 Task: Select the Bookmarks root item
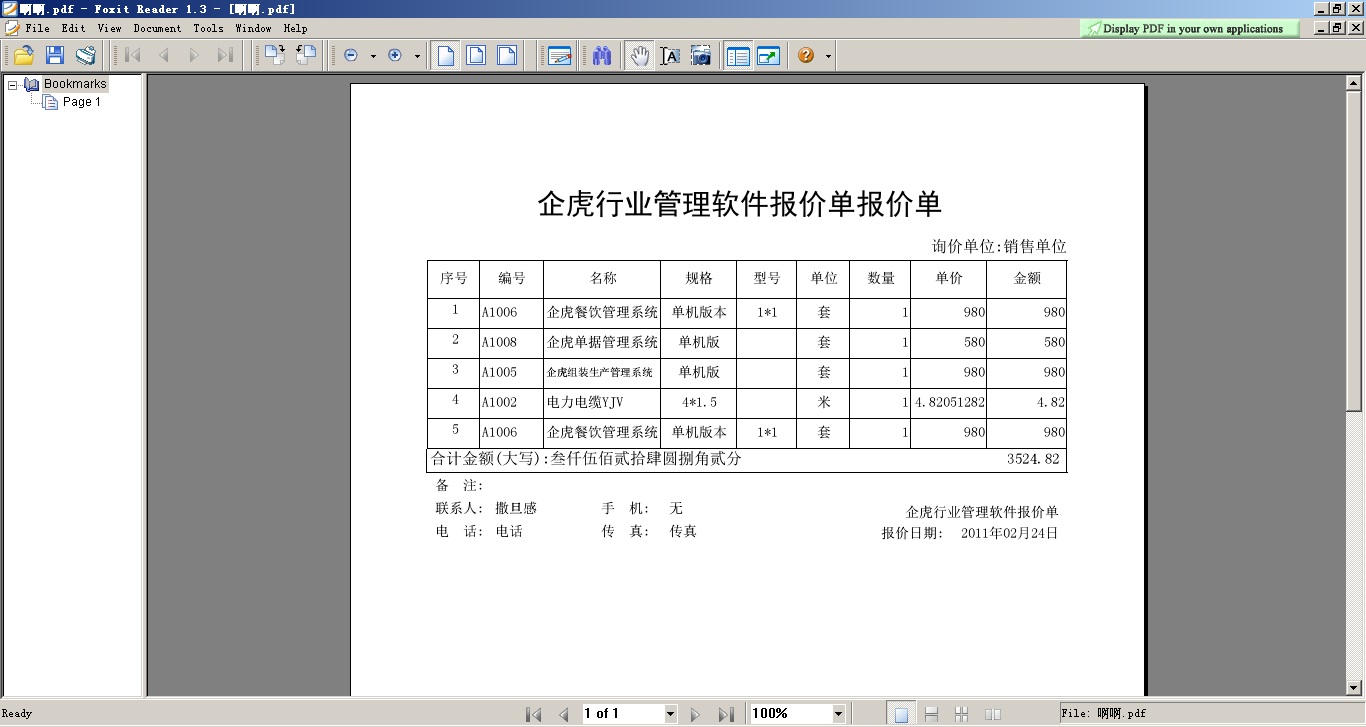[75, 84]
